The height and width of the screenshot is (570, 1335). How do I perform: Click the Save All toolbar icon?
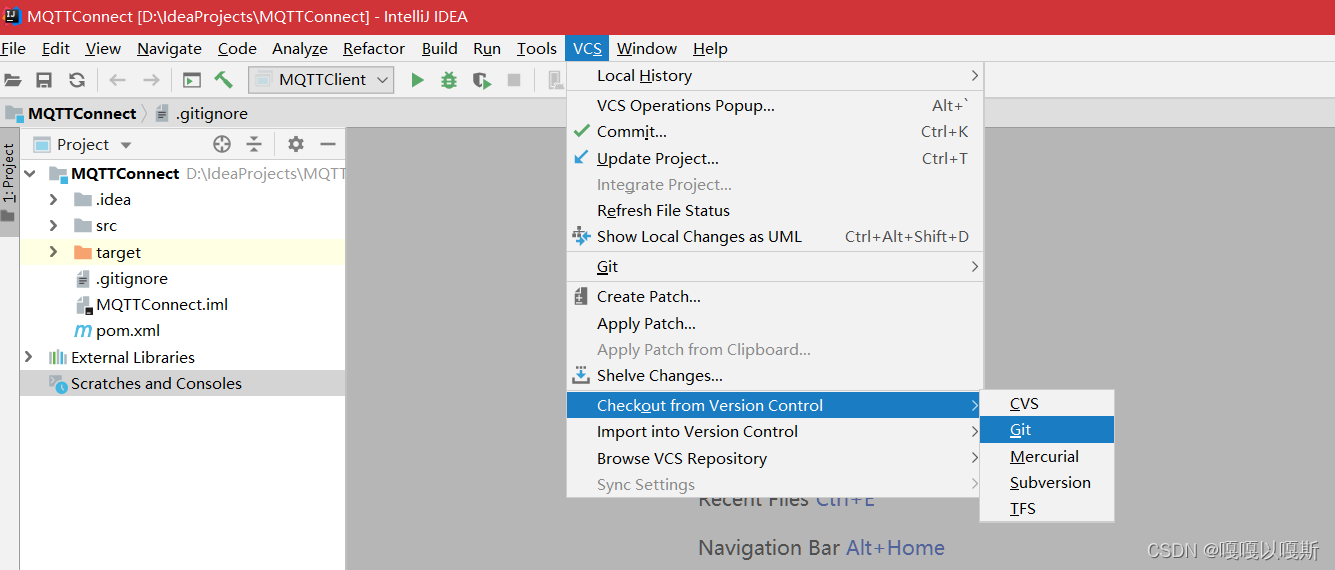[44, 80]
